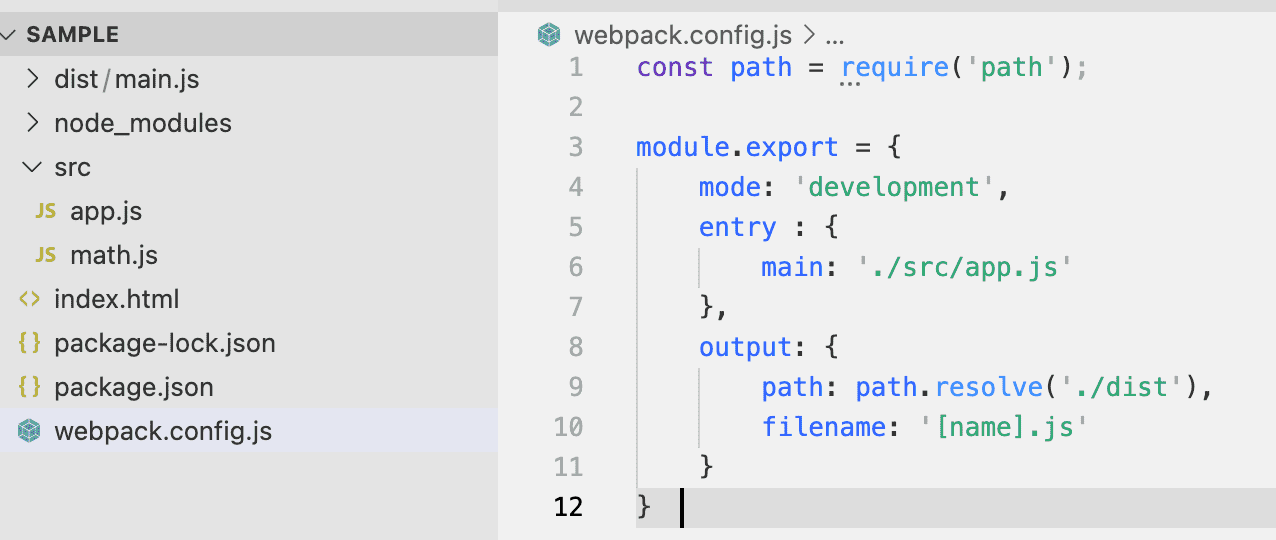The width and height of the screenshot is (1276, 540).
Task: Click the breadcrumb ellipsis after webpack.config.js
Action: click(835, 37)
